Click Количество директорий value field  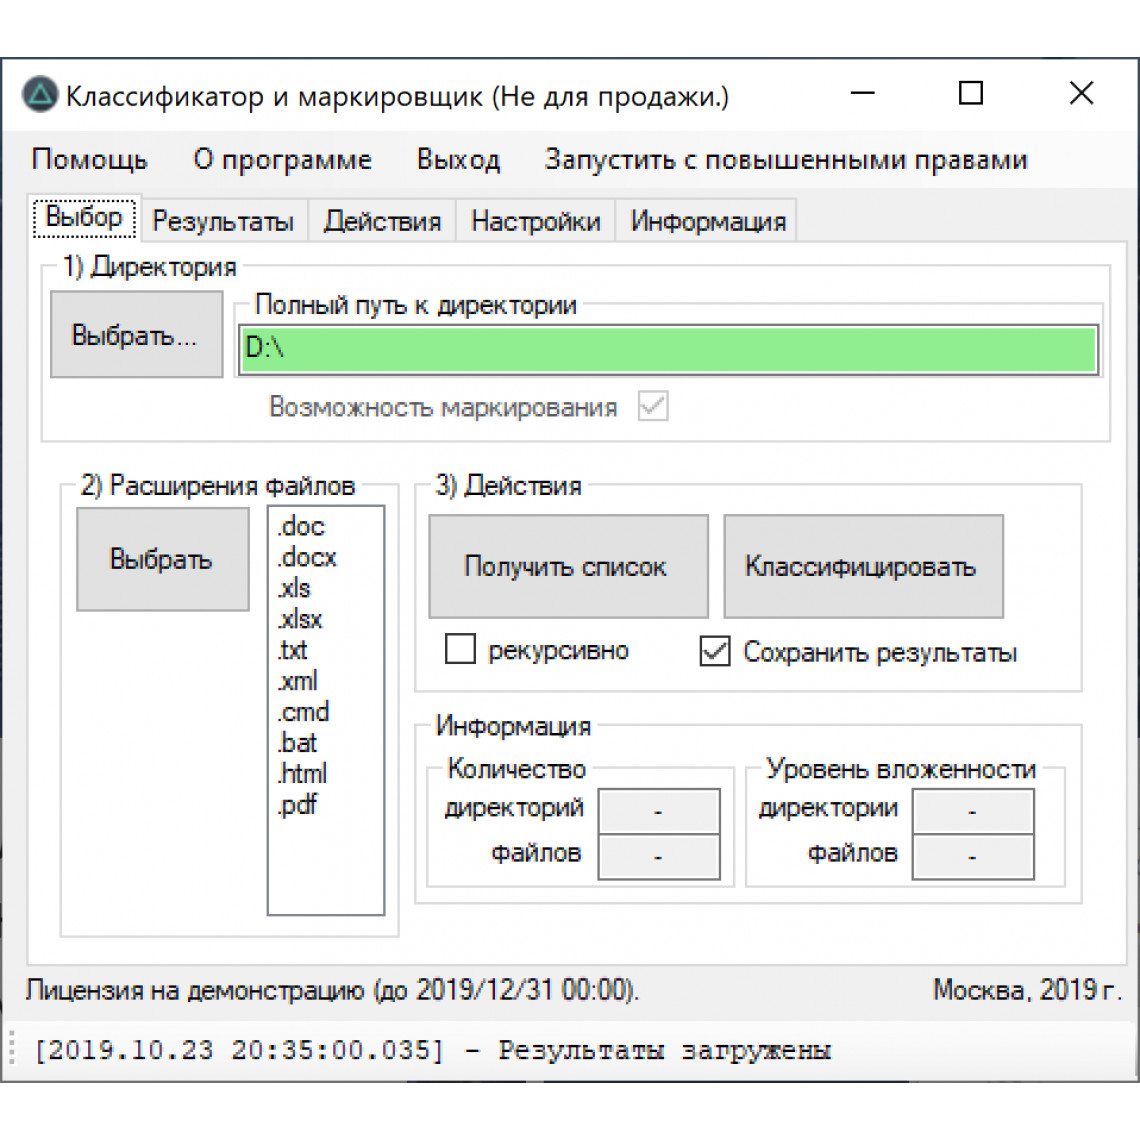click(659, 811)
